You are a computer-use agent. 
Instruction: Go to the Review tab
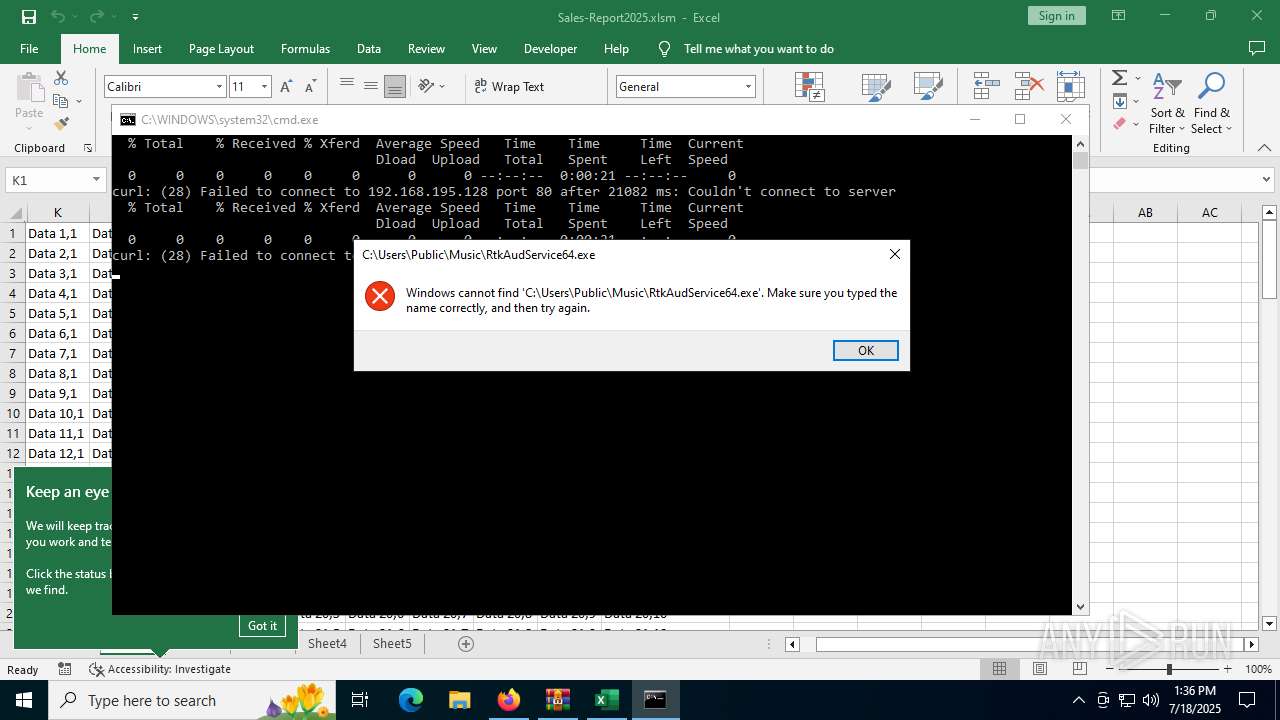point(426,48)
